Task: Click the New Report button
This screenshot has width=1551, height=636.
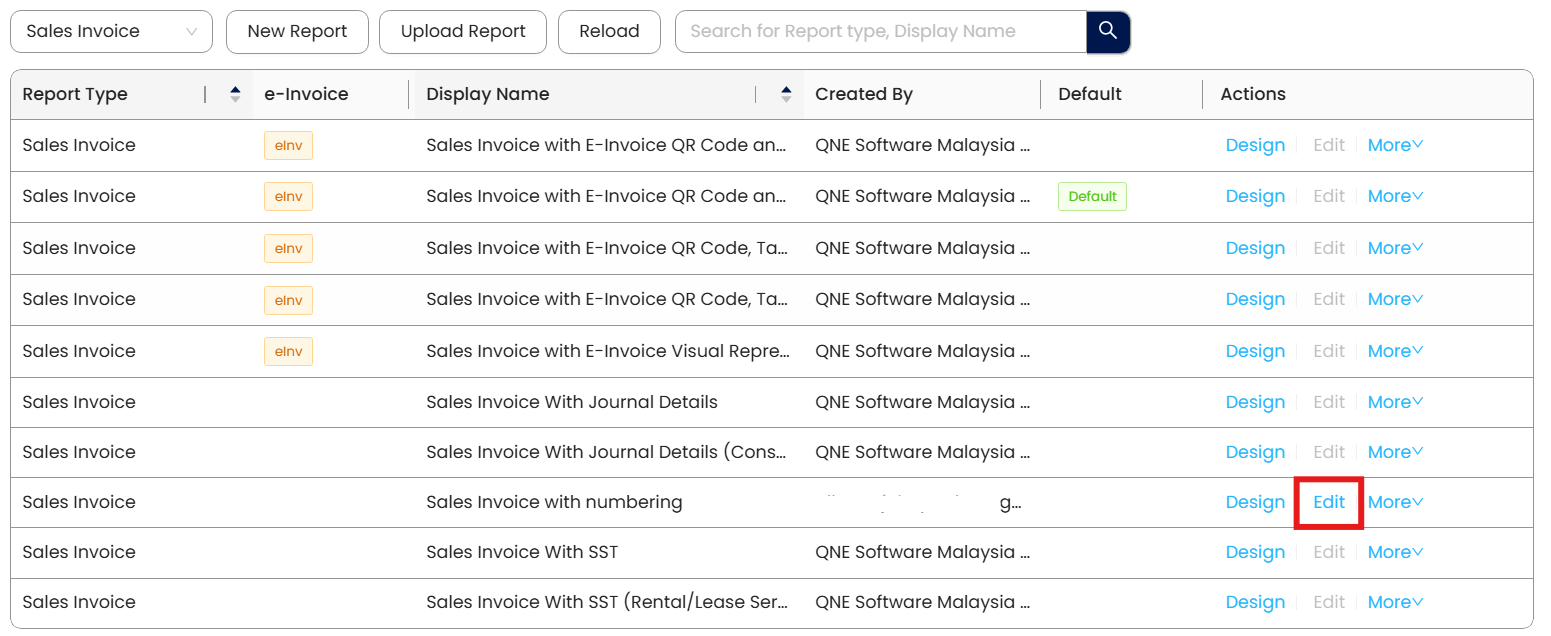Action: (x=297, y=31)
